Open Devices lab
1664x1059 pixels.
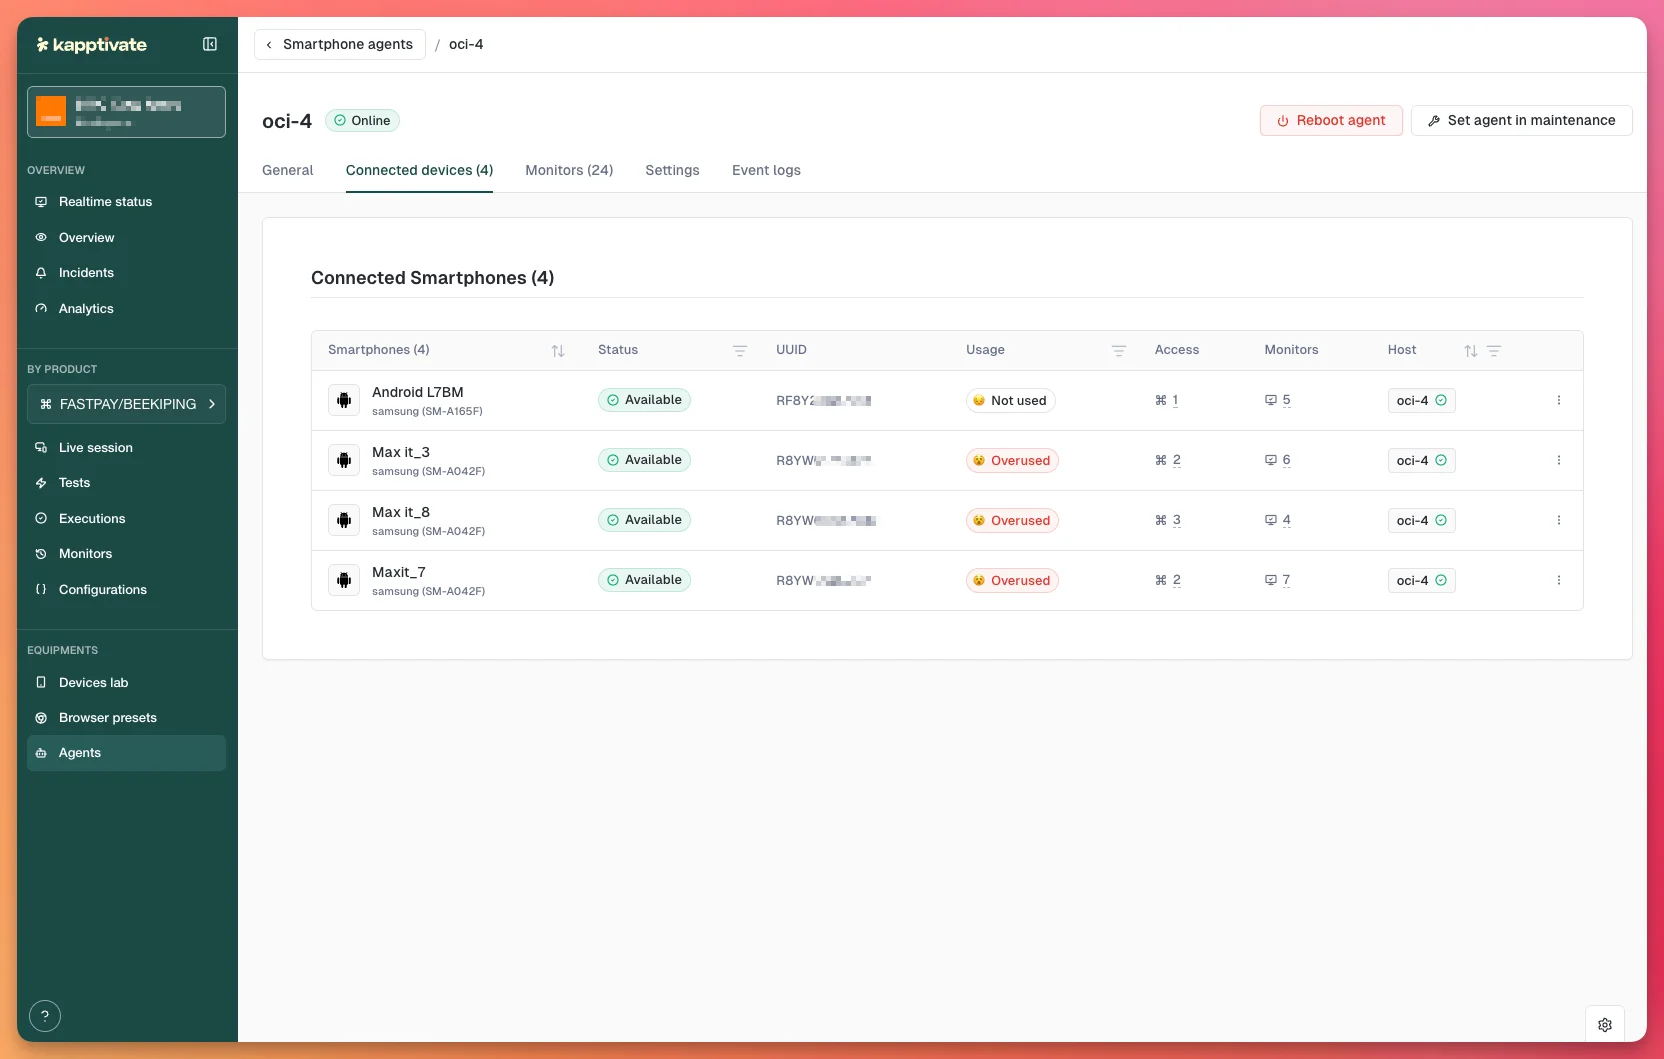coord(126,683)
